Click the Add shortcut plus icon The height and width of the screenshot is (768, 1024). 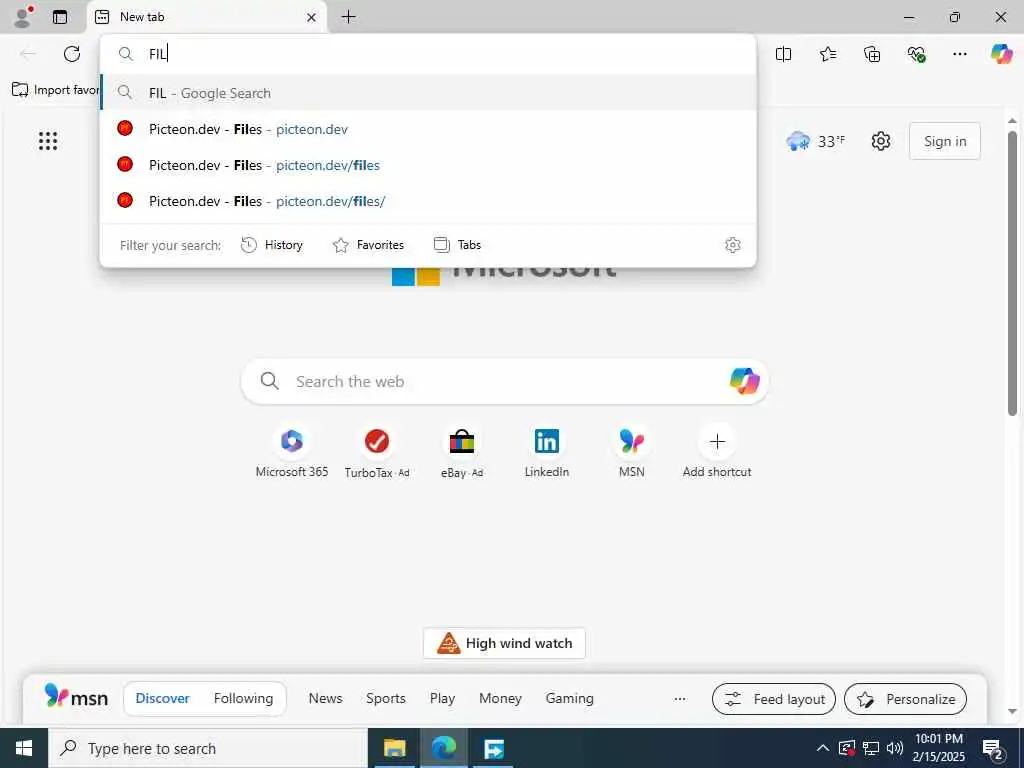coord(717,442)
